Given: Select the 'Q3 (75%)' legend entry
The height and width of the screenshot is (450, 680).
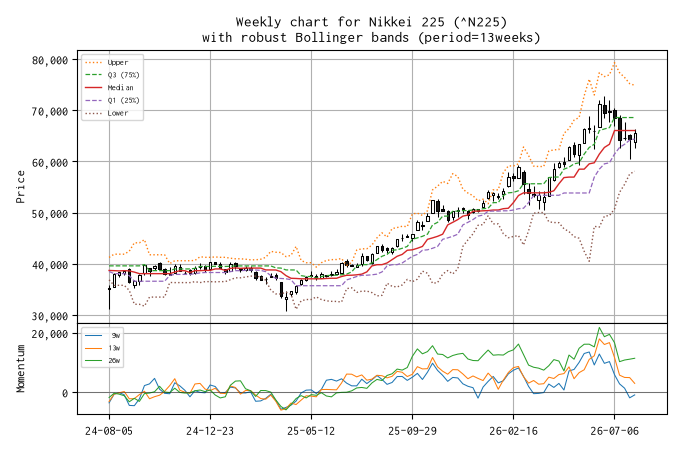Looking at the screenshot, I should click(124, 75).
